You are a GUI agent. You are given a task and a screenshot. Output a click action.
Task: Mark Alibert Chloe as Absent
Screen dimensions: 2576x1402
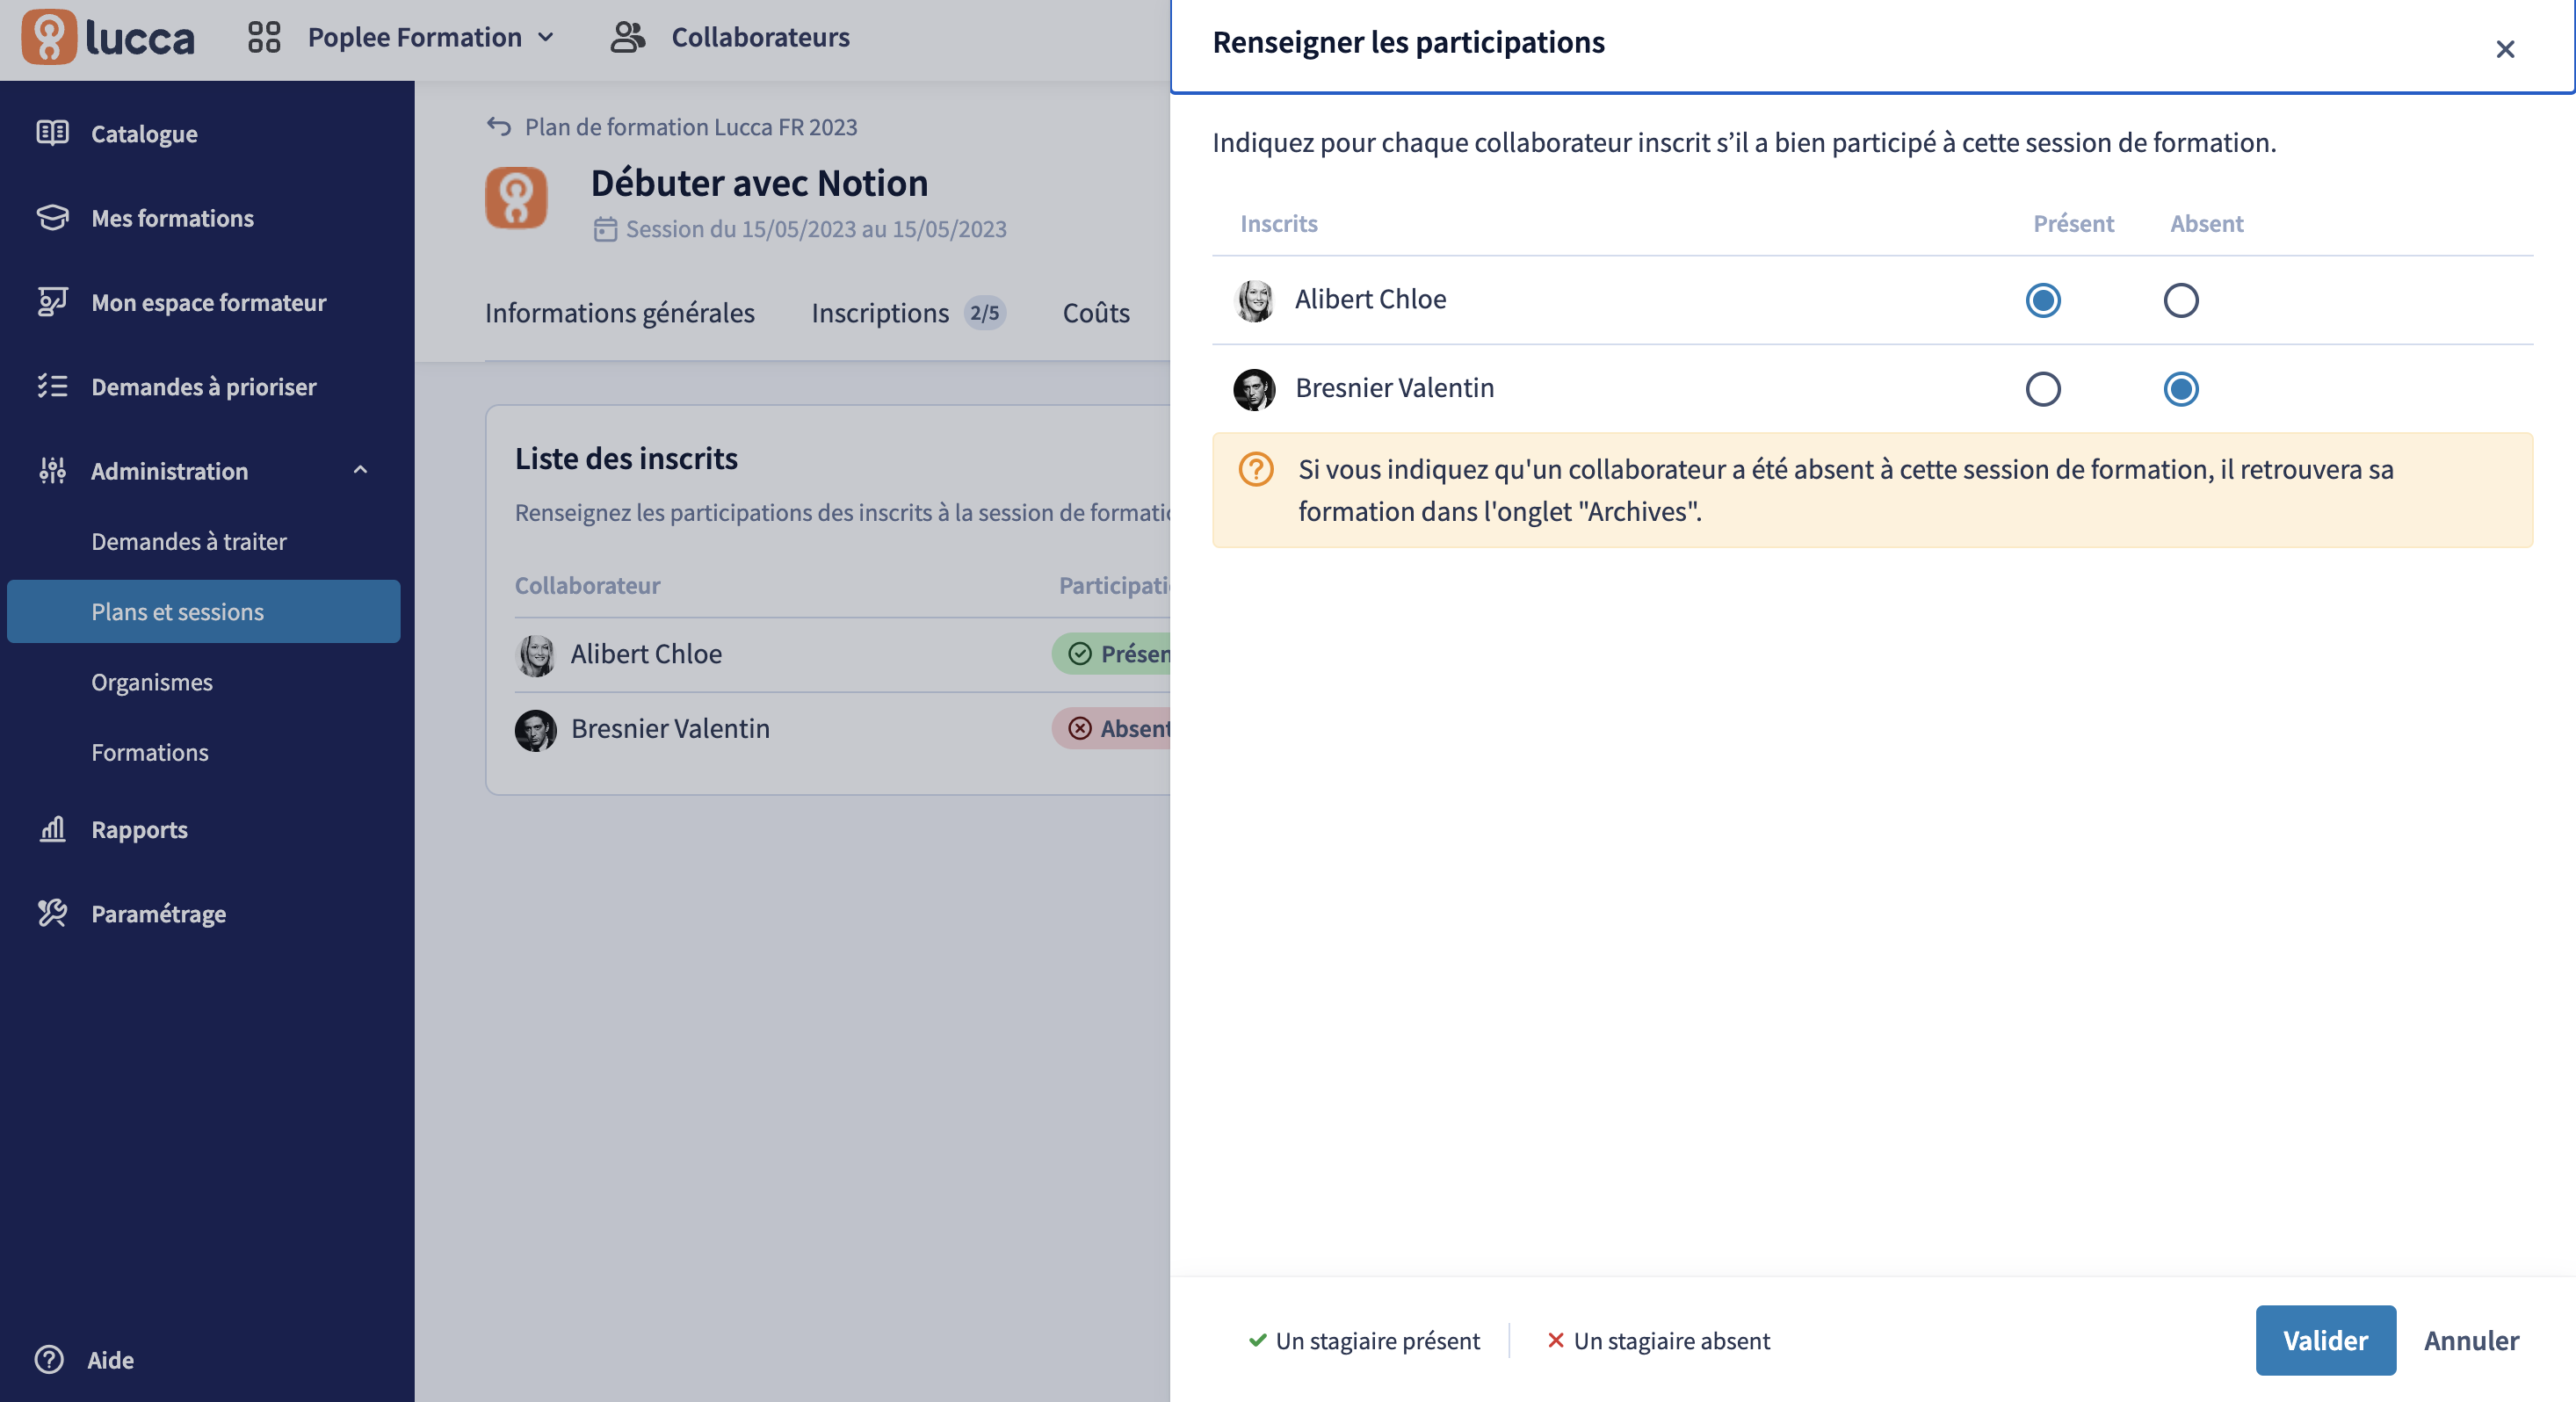pyautogui.click(x=2180, y=300)
